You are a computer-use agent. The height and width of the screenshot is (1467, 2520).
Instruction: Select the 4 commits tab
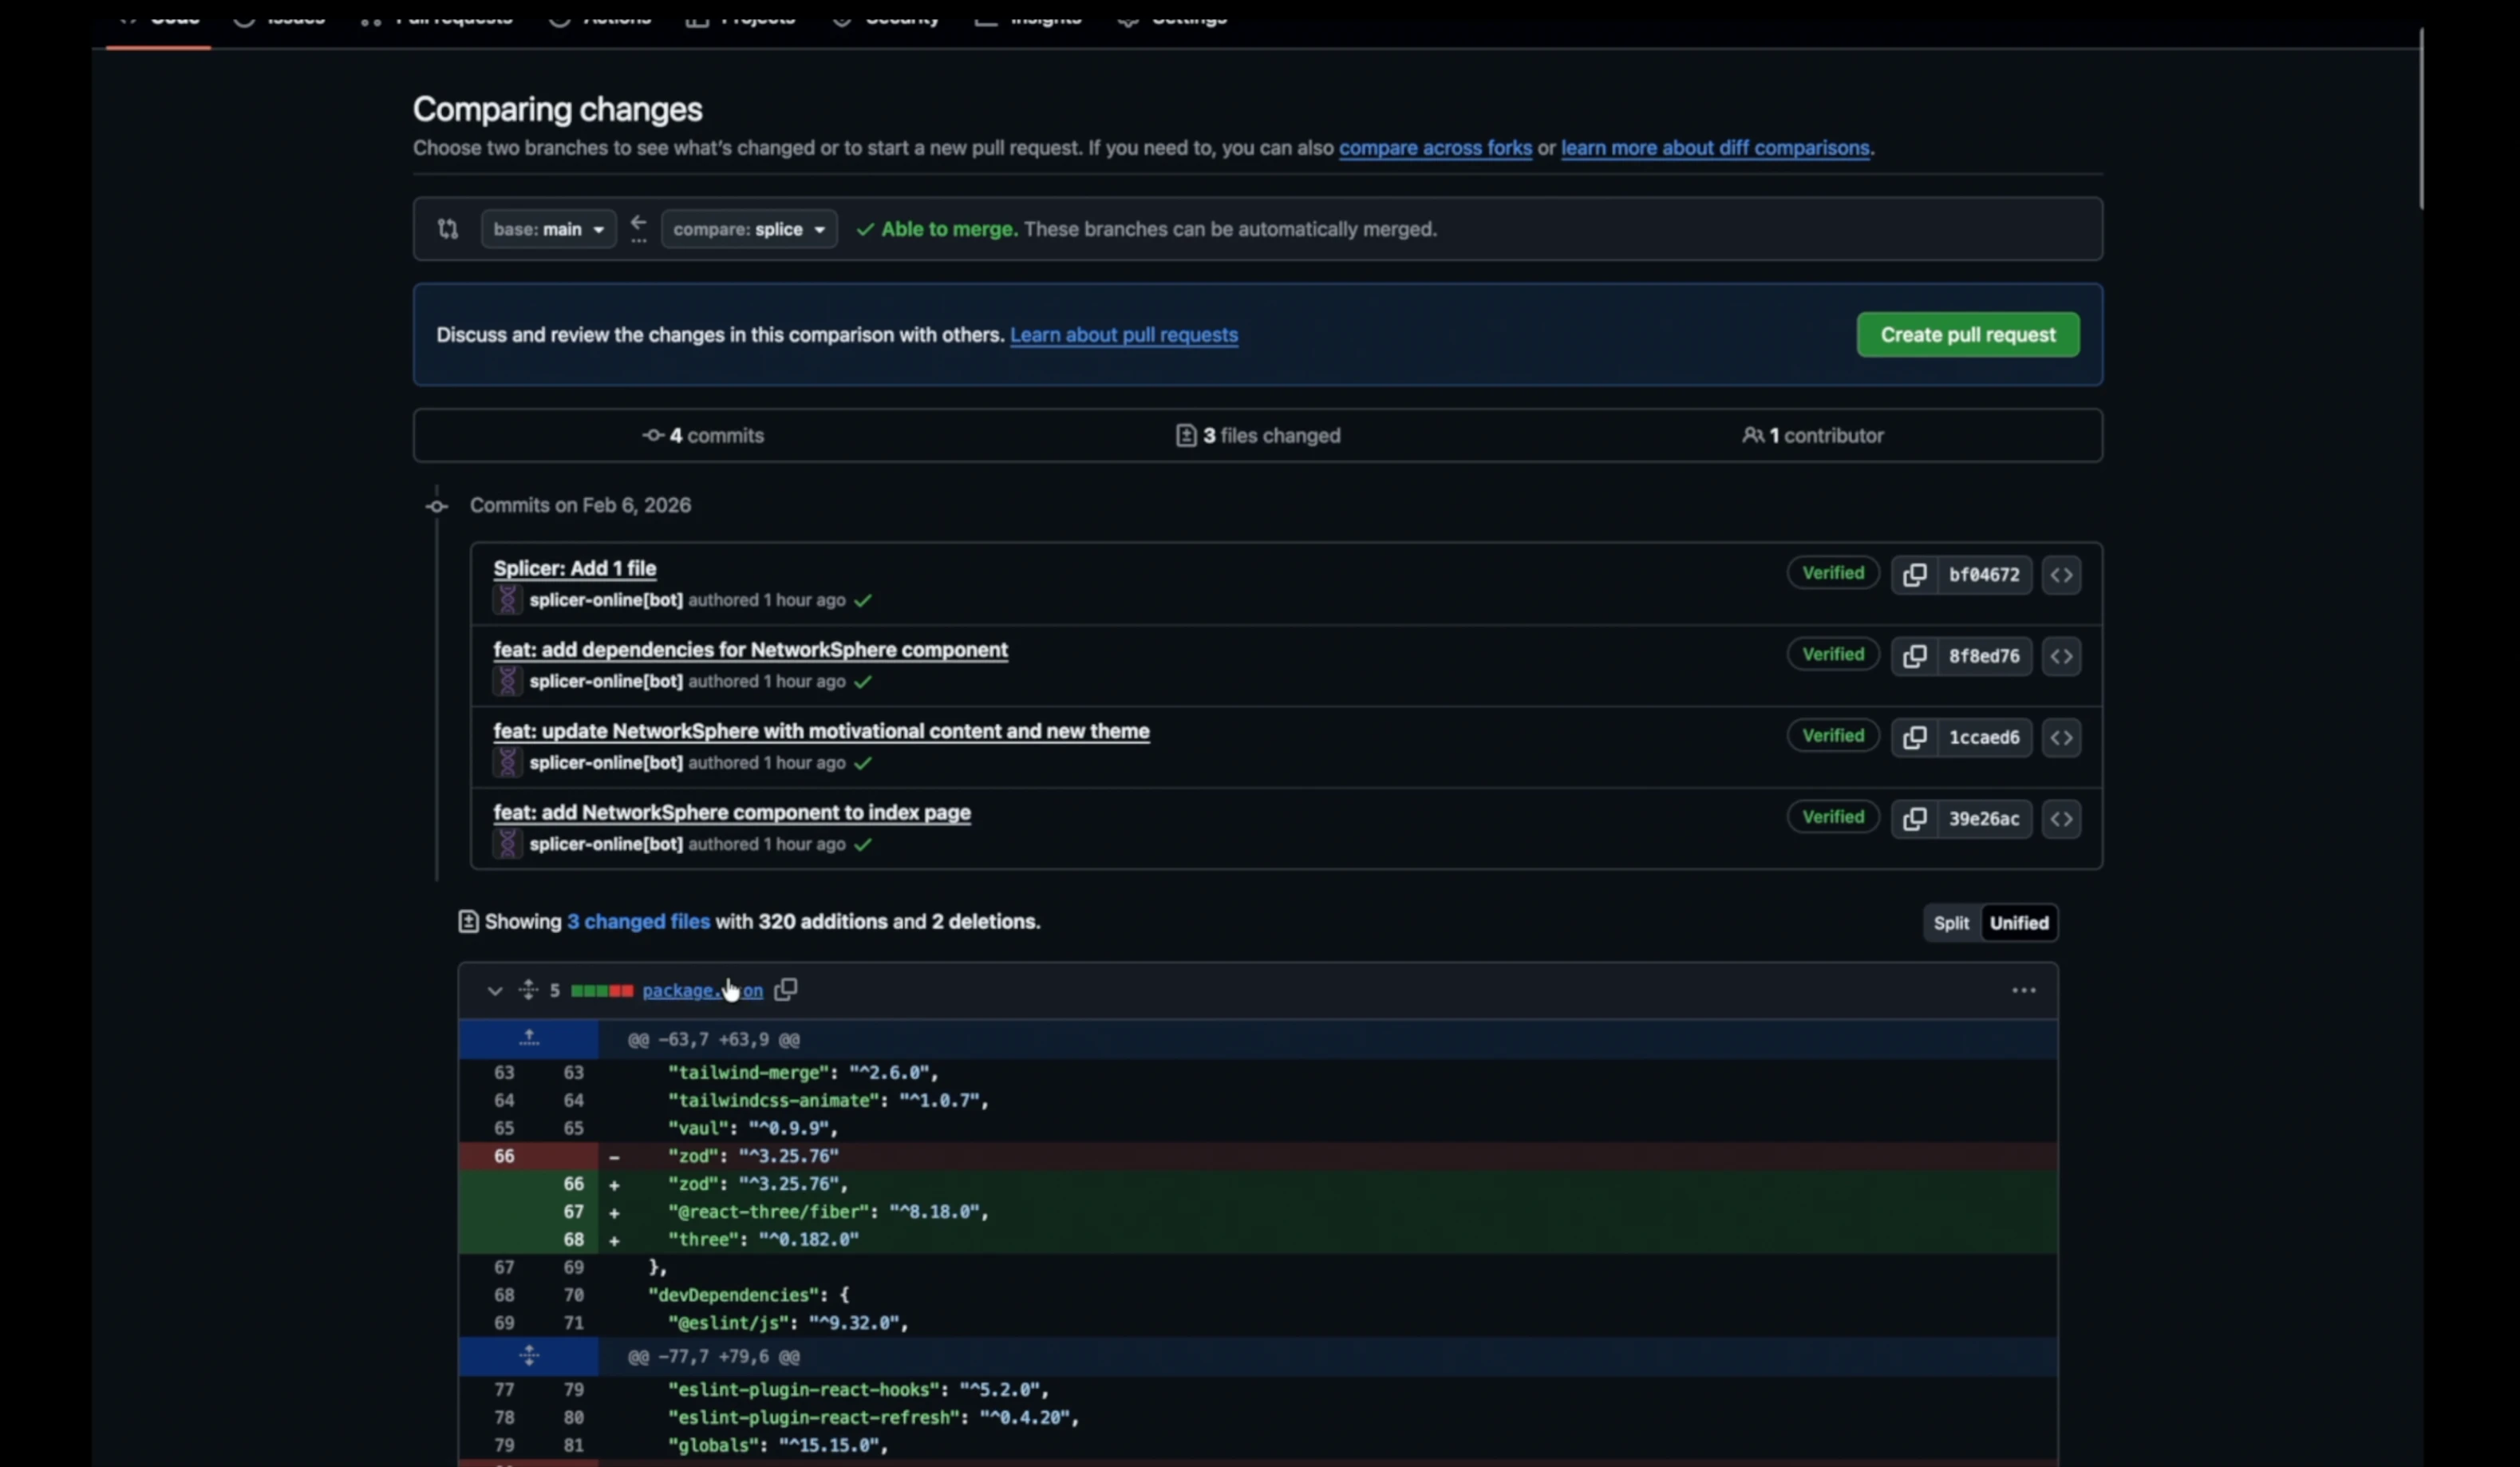703,436
